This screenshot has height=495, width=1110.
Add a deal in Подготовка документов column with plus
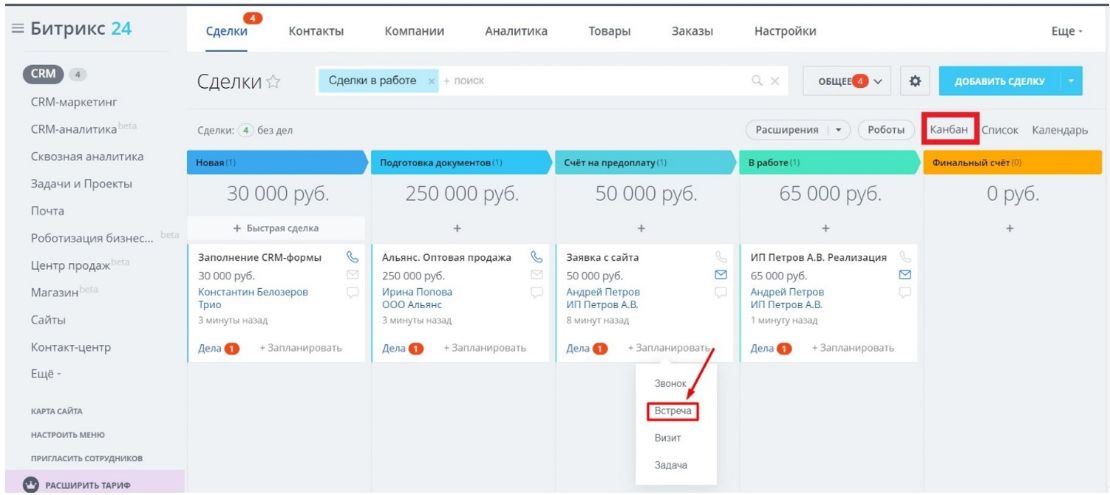pyautogui.click(x=457, y=229)
